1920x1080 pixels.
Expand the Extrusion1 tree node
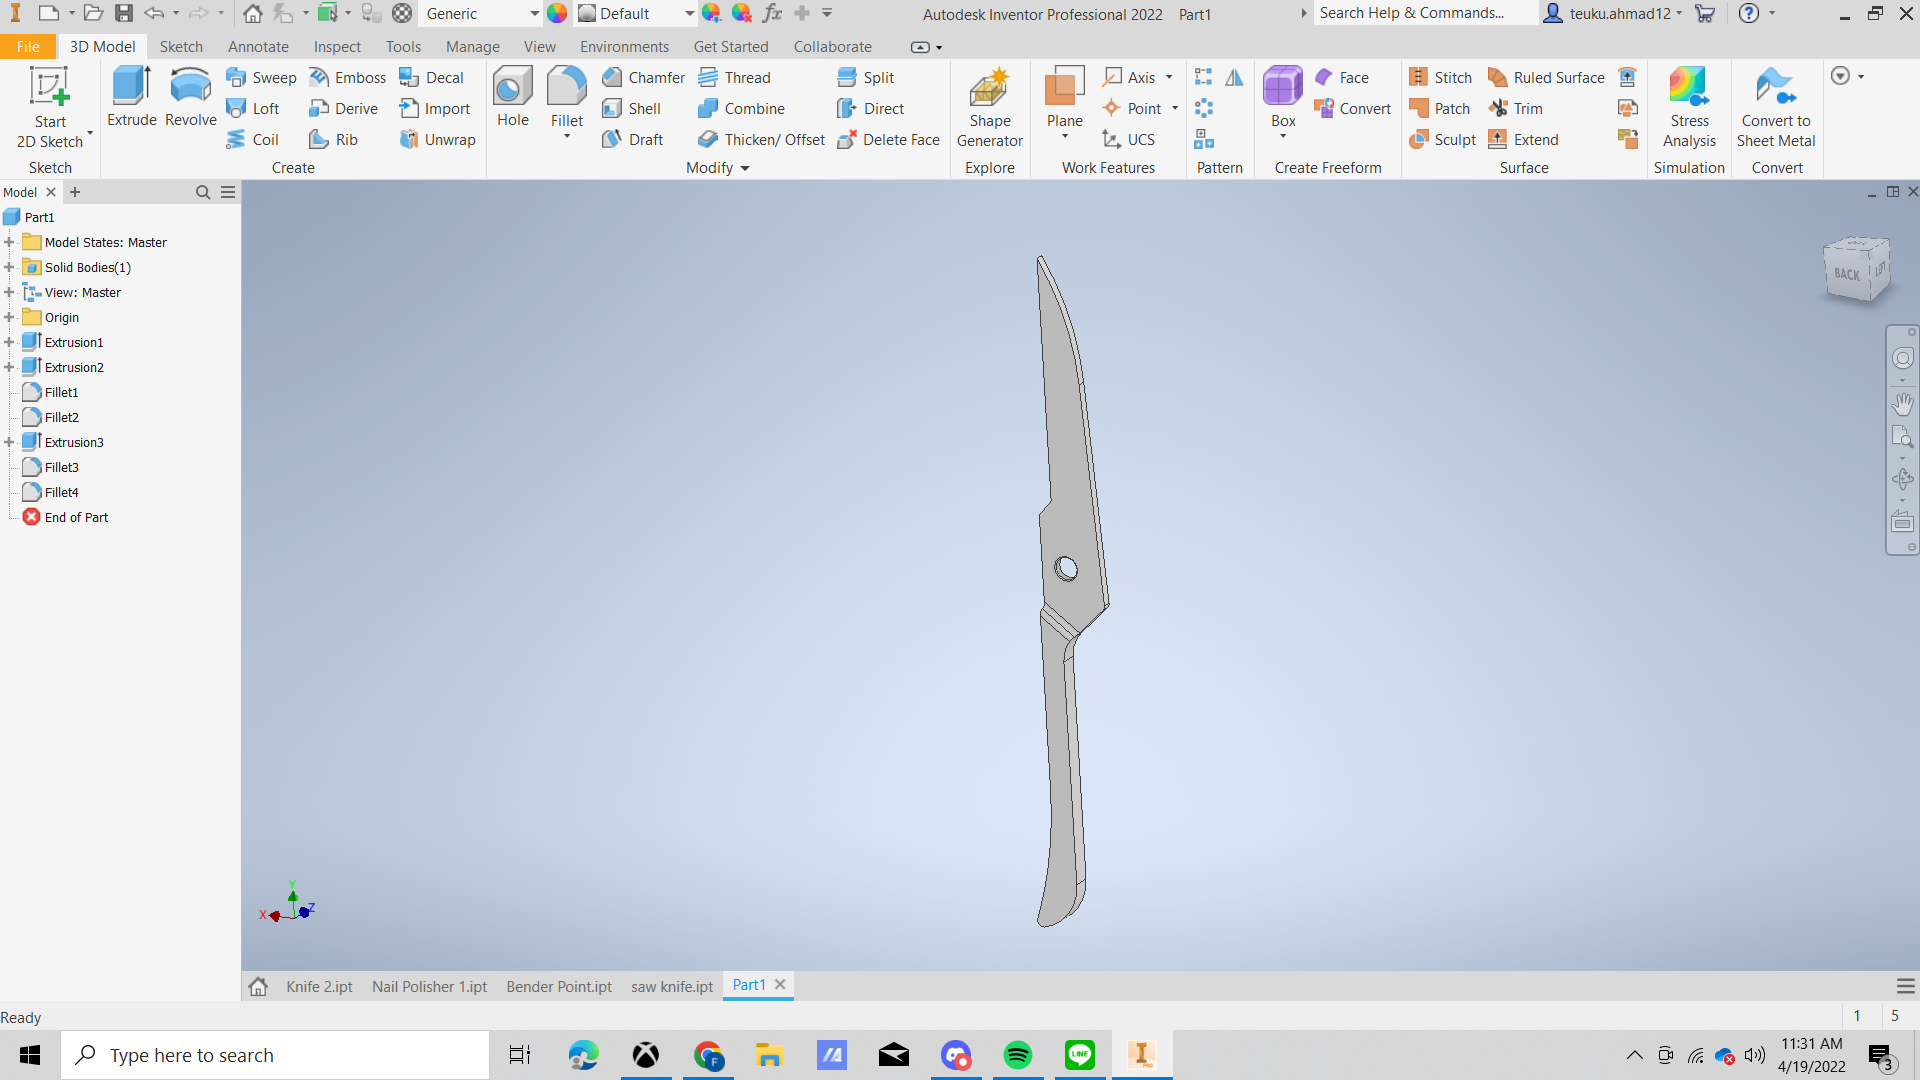coord(9,342)
